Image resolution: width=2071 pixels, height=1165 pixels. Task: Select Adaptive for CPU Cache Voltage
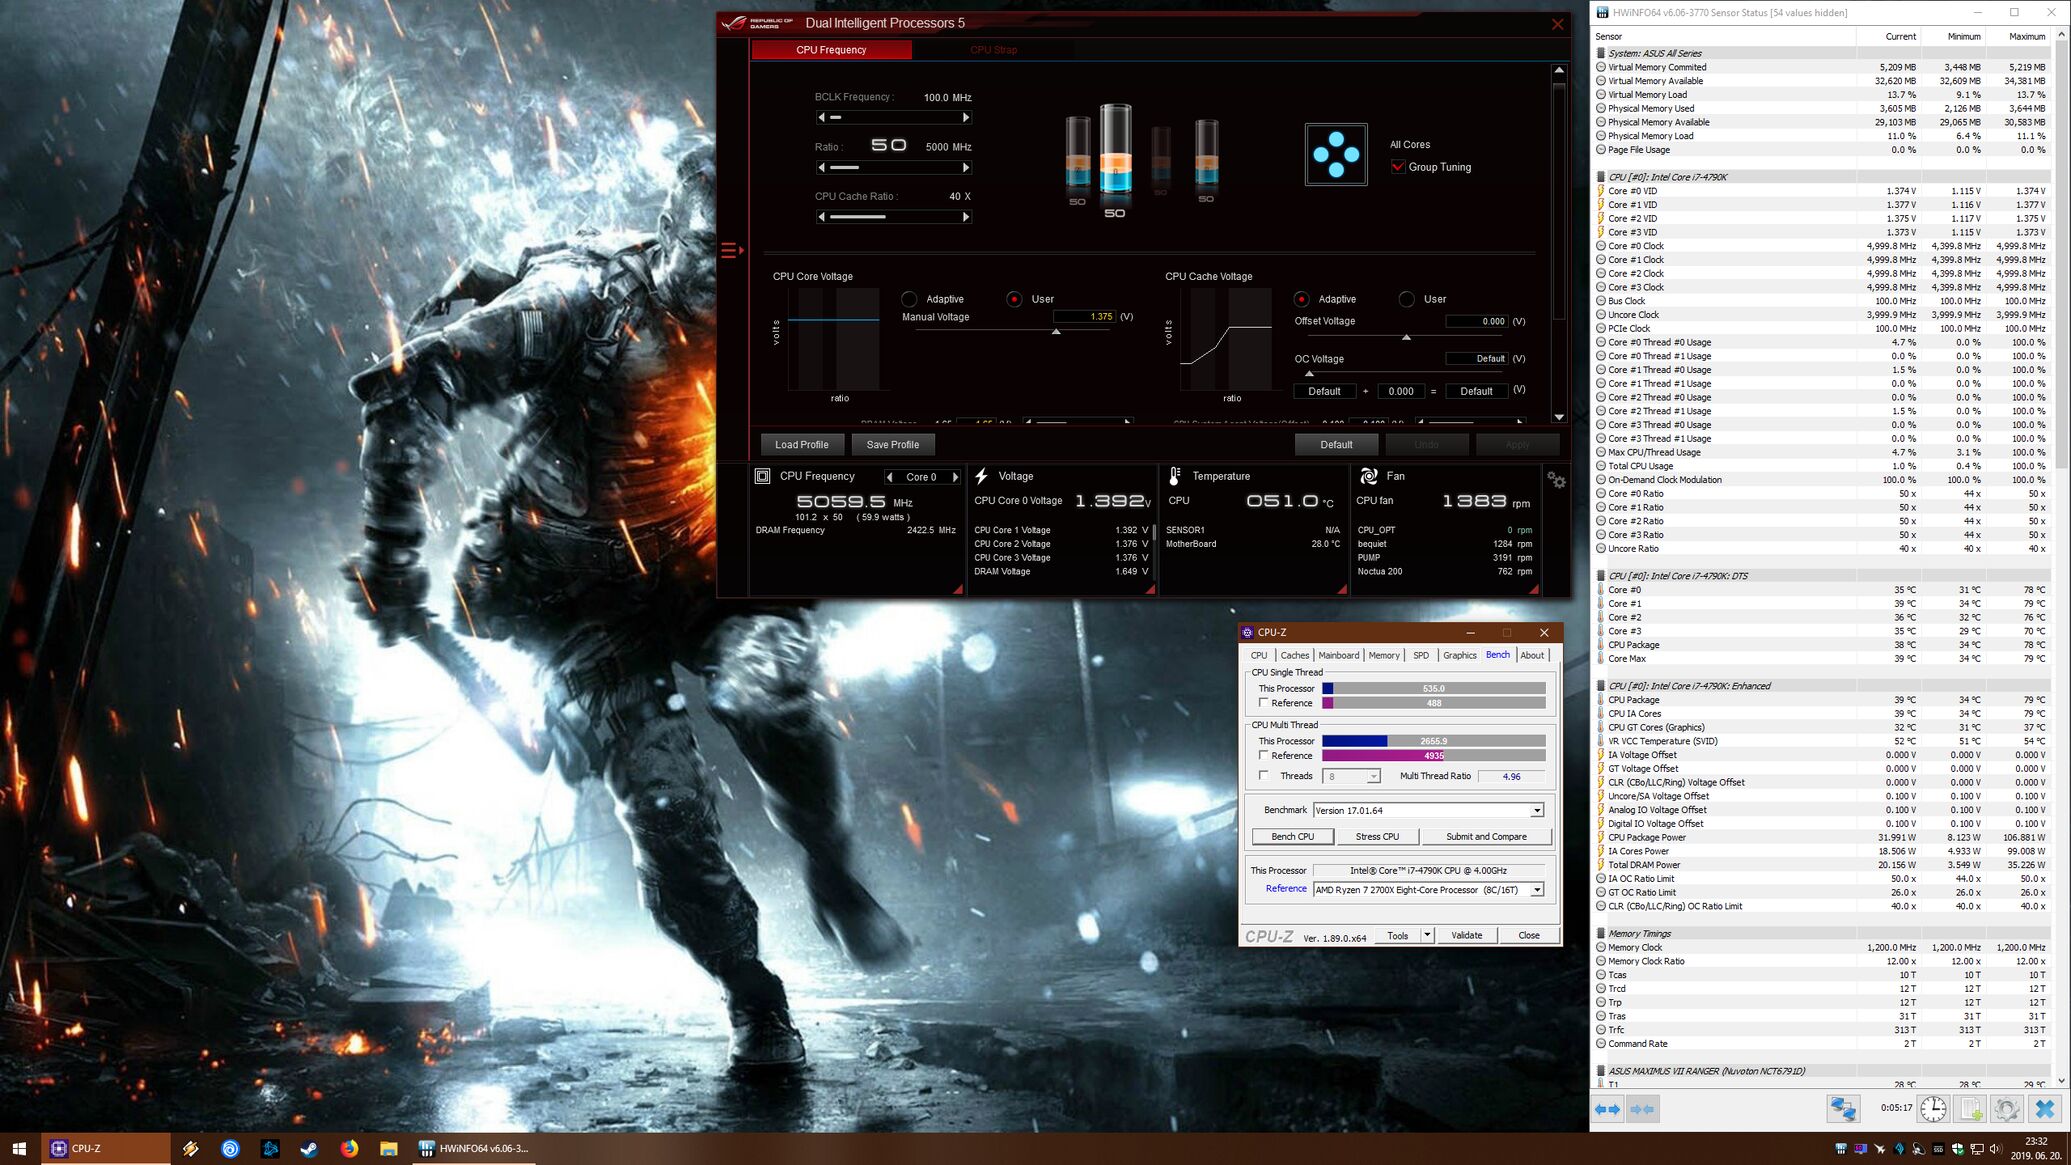coord(1301,299)
